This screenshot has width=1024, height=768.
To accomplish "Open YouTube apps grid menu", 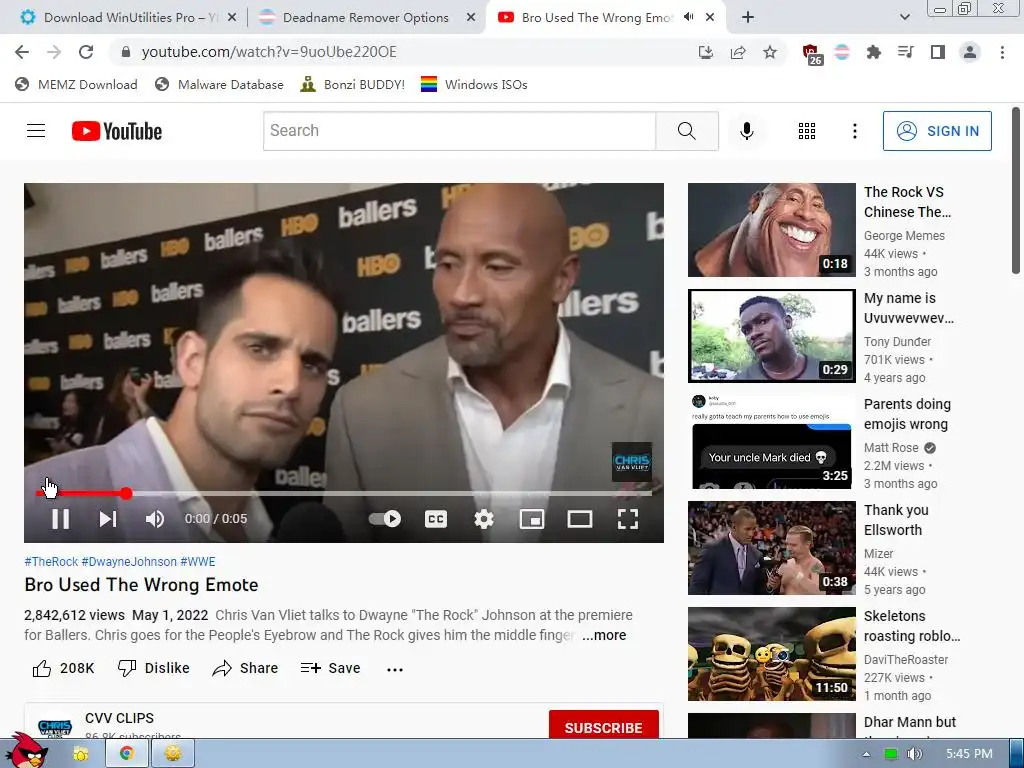I will (x=807, y=131).
